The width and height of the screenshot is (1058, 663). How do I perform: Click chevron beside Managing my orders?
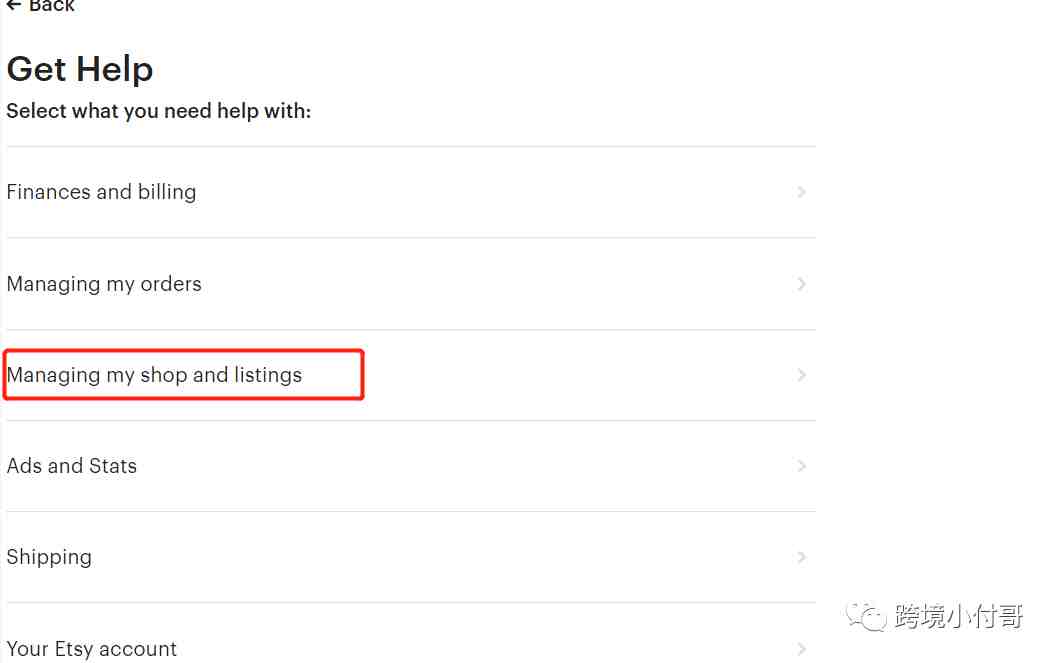point(801,284)
